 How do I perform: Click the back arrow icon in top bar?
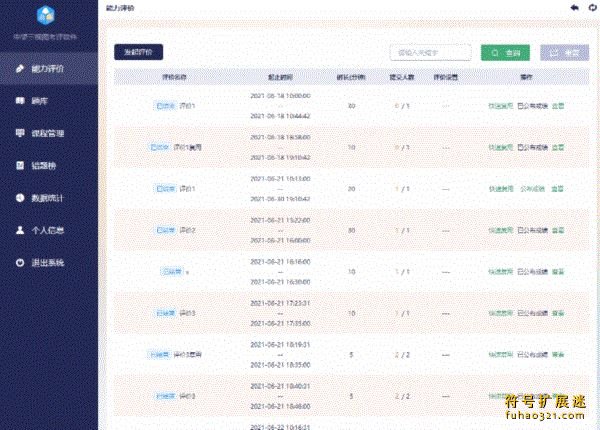click(574, 8)
